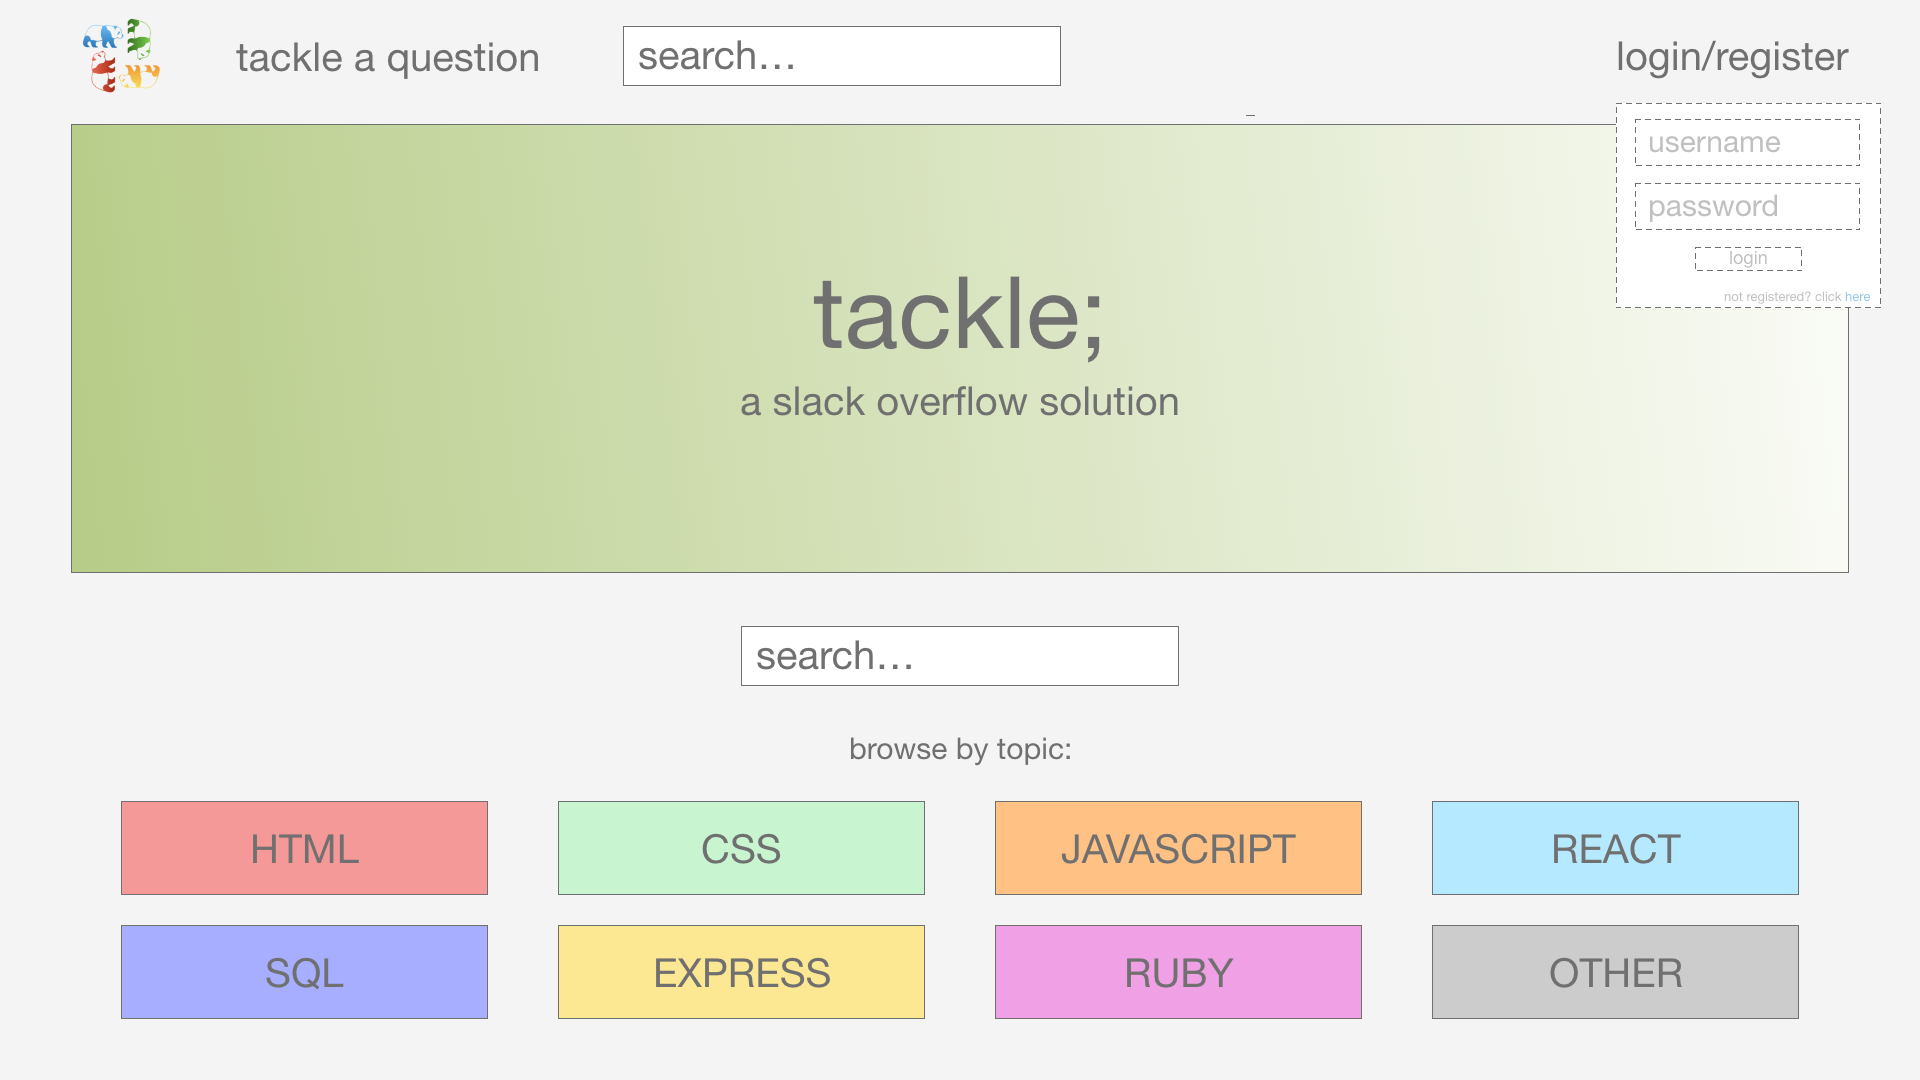Open the login/register menu
Viewport: 1920px width, 1080px height.
1731,57
